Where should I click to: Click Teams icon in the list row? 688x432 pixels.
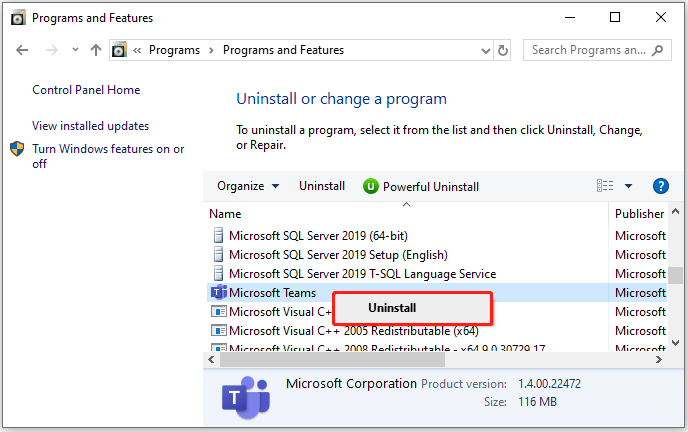(219, 292)
